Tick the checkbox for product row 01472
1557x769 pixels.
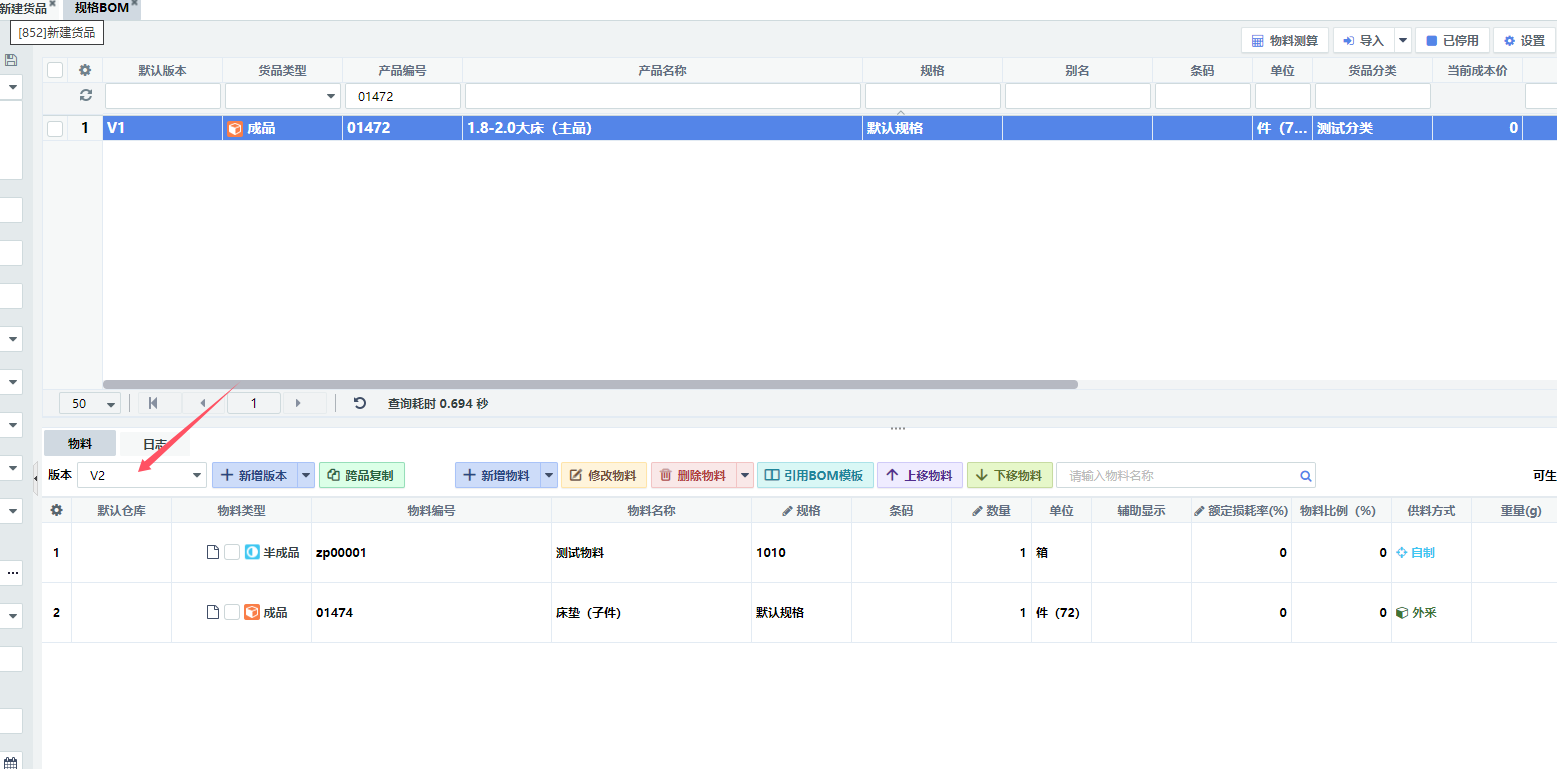tap(55, 128)
